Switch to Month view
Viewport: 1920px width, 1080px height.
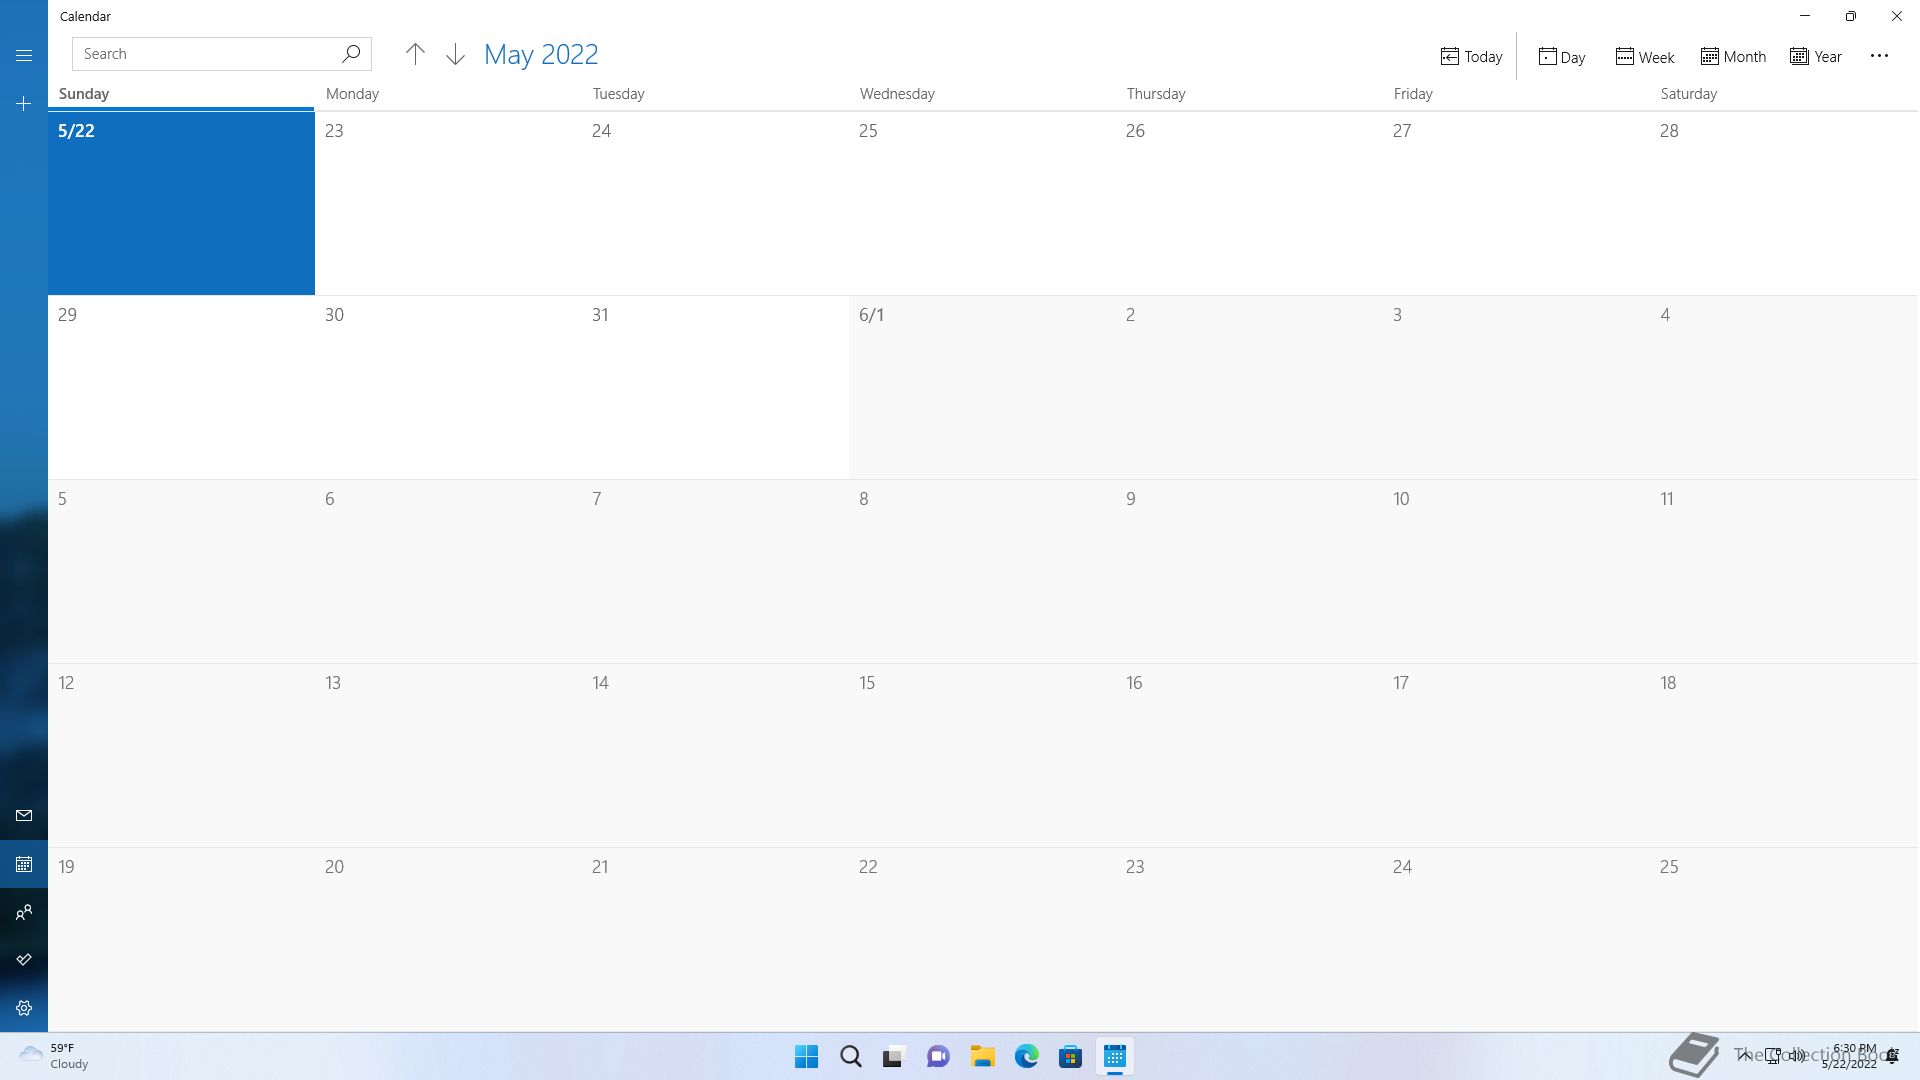click(1733, 57)
